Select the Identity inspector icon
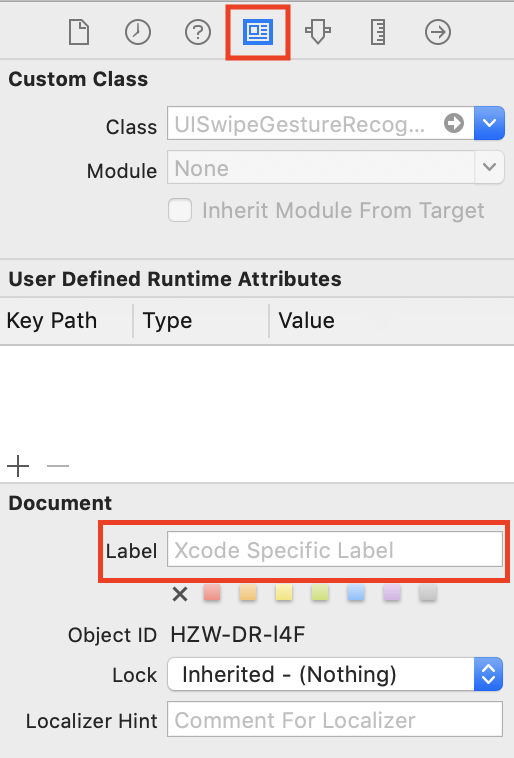Viewport: 514px width, 758px height. click(258, 32)
